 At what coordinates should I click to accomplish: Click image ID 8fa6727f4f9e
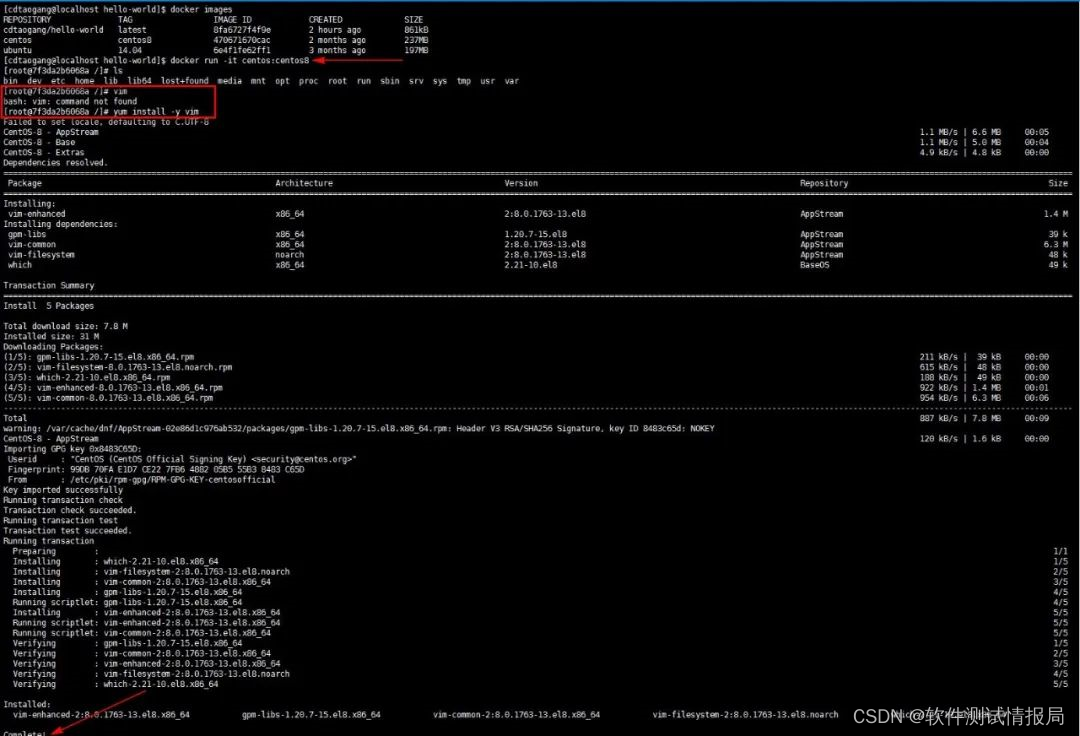pos(242,30)
